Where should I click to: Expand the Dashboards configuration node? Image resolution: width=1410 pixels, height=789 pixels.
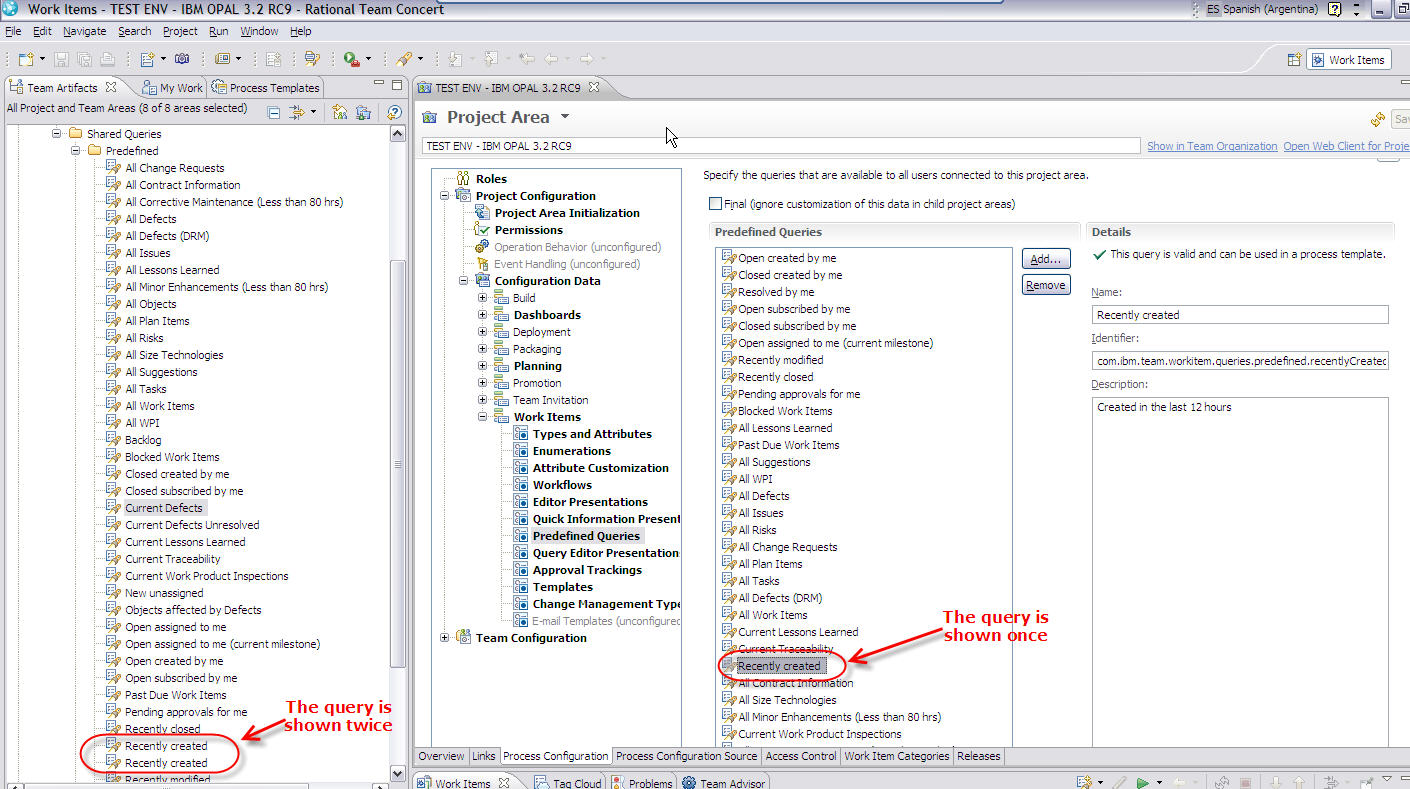[x=483, y=315]
